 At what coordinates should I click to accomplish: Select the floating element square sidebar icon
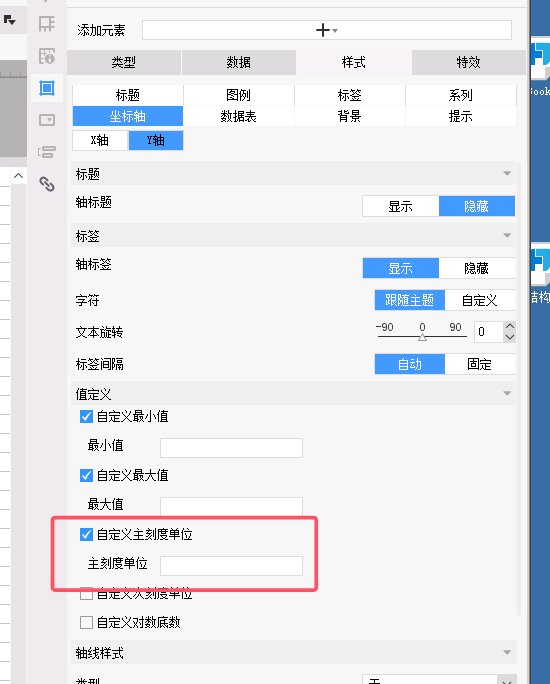[47, 88]
